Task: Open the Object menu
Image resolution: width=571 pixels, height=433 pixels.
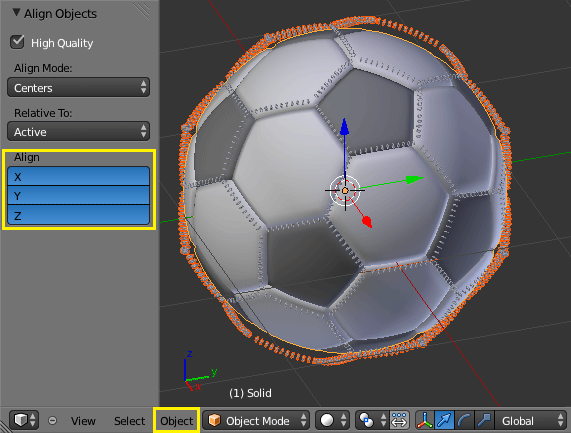Action: pos(177,421)
